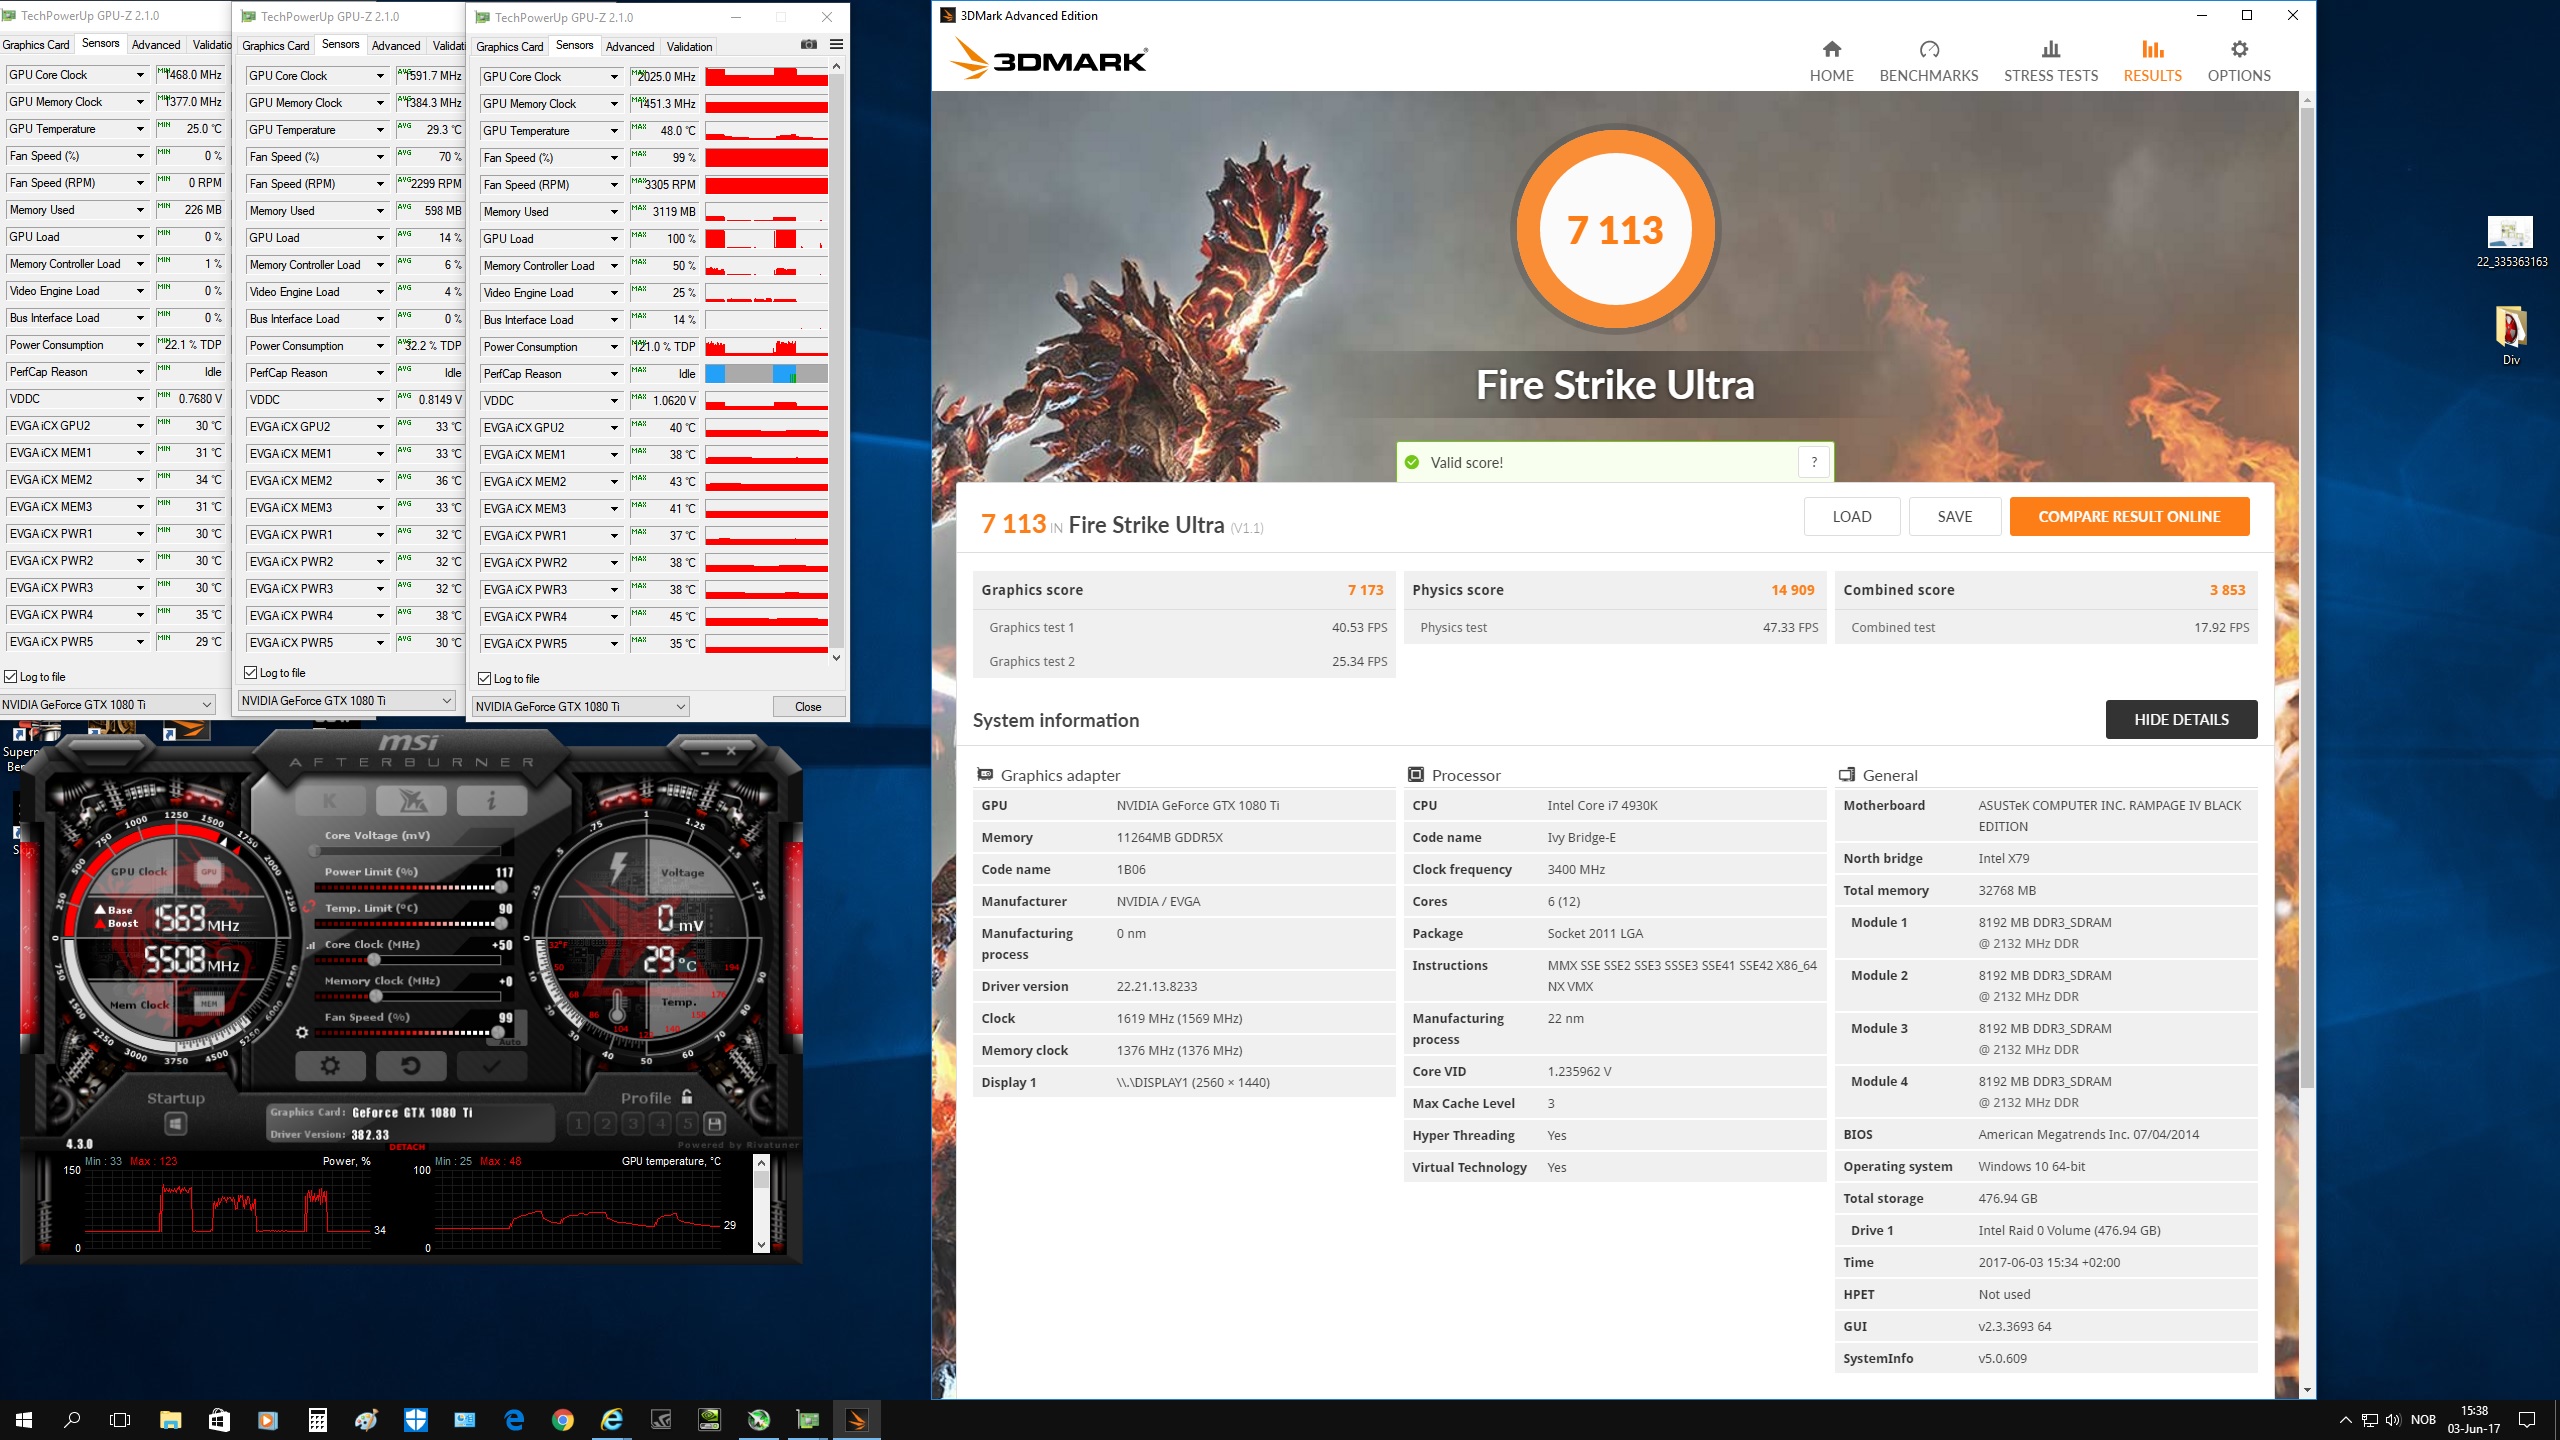Expand VDDC dropdown in middle GPU-Z window
2560x1440 pixels.
381,400
